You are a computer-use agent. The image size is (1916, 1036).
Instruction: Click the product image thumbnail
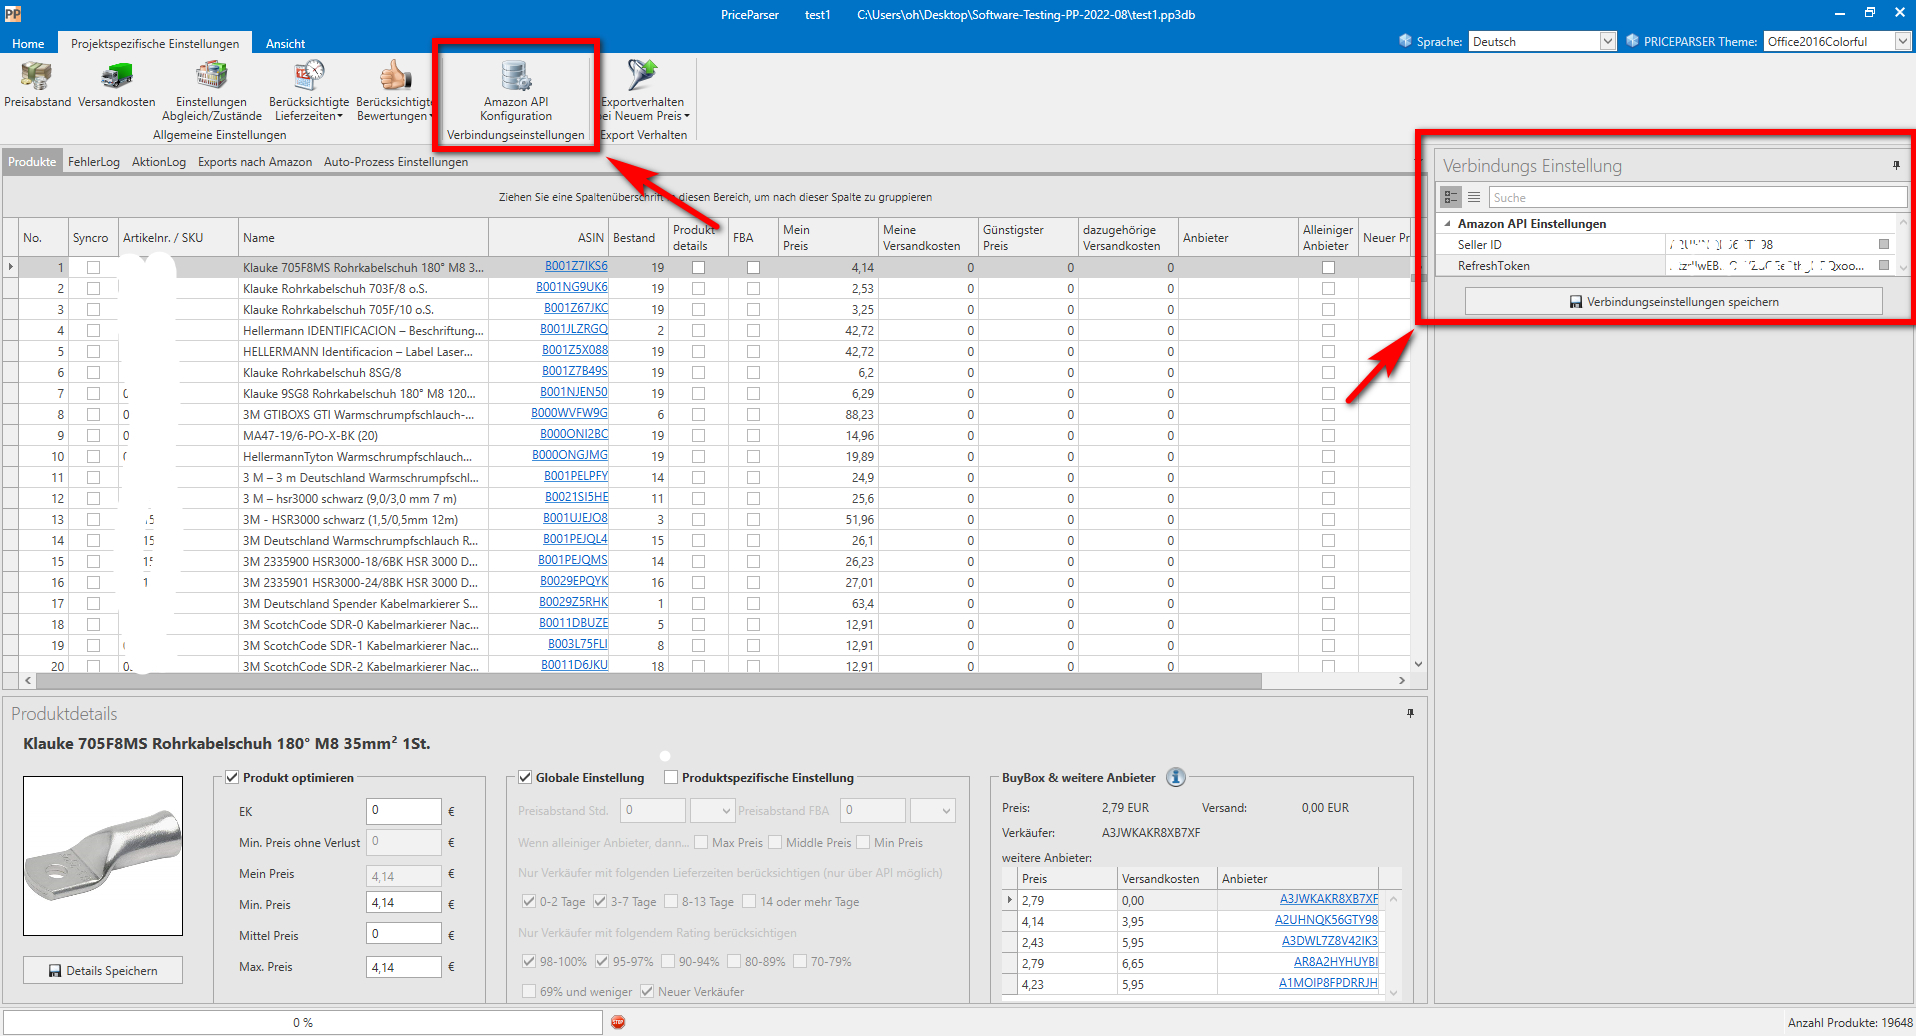(103, 856)
